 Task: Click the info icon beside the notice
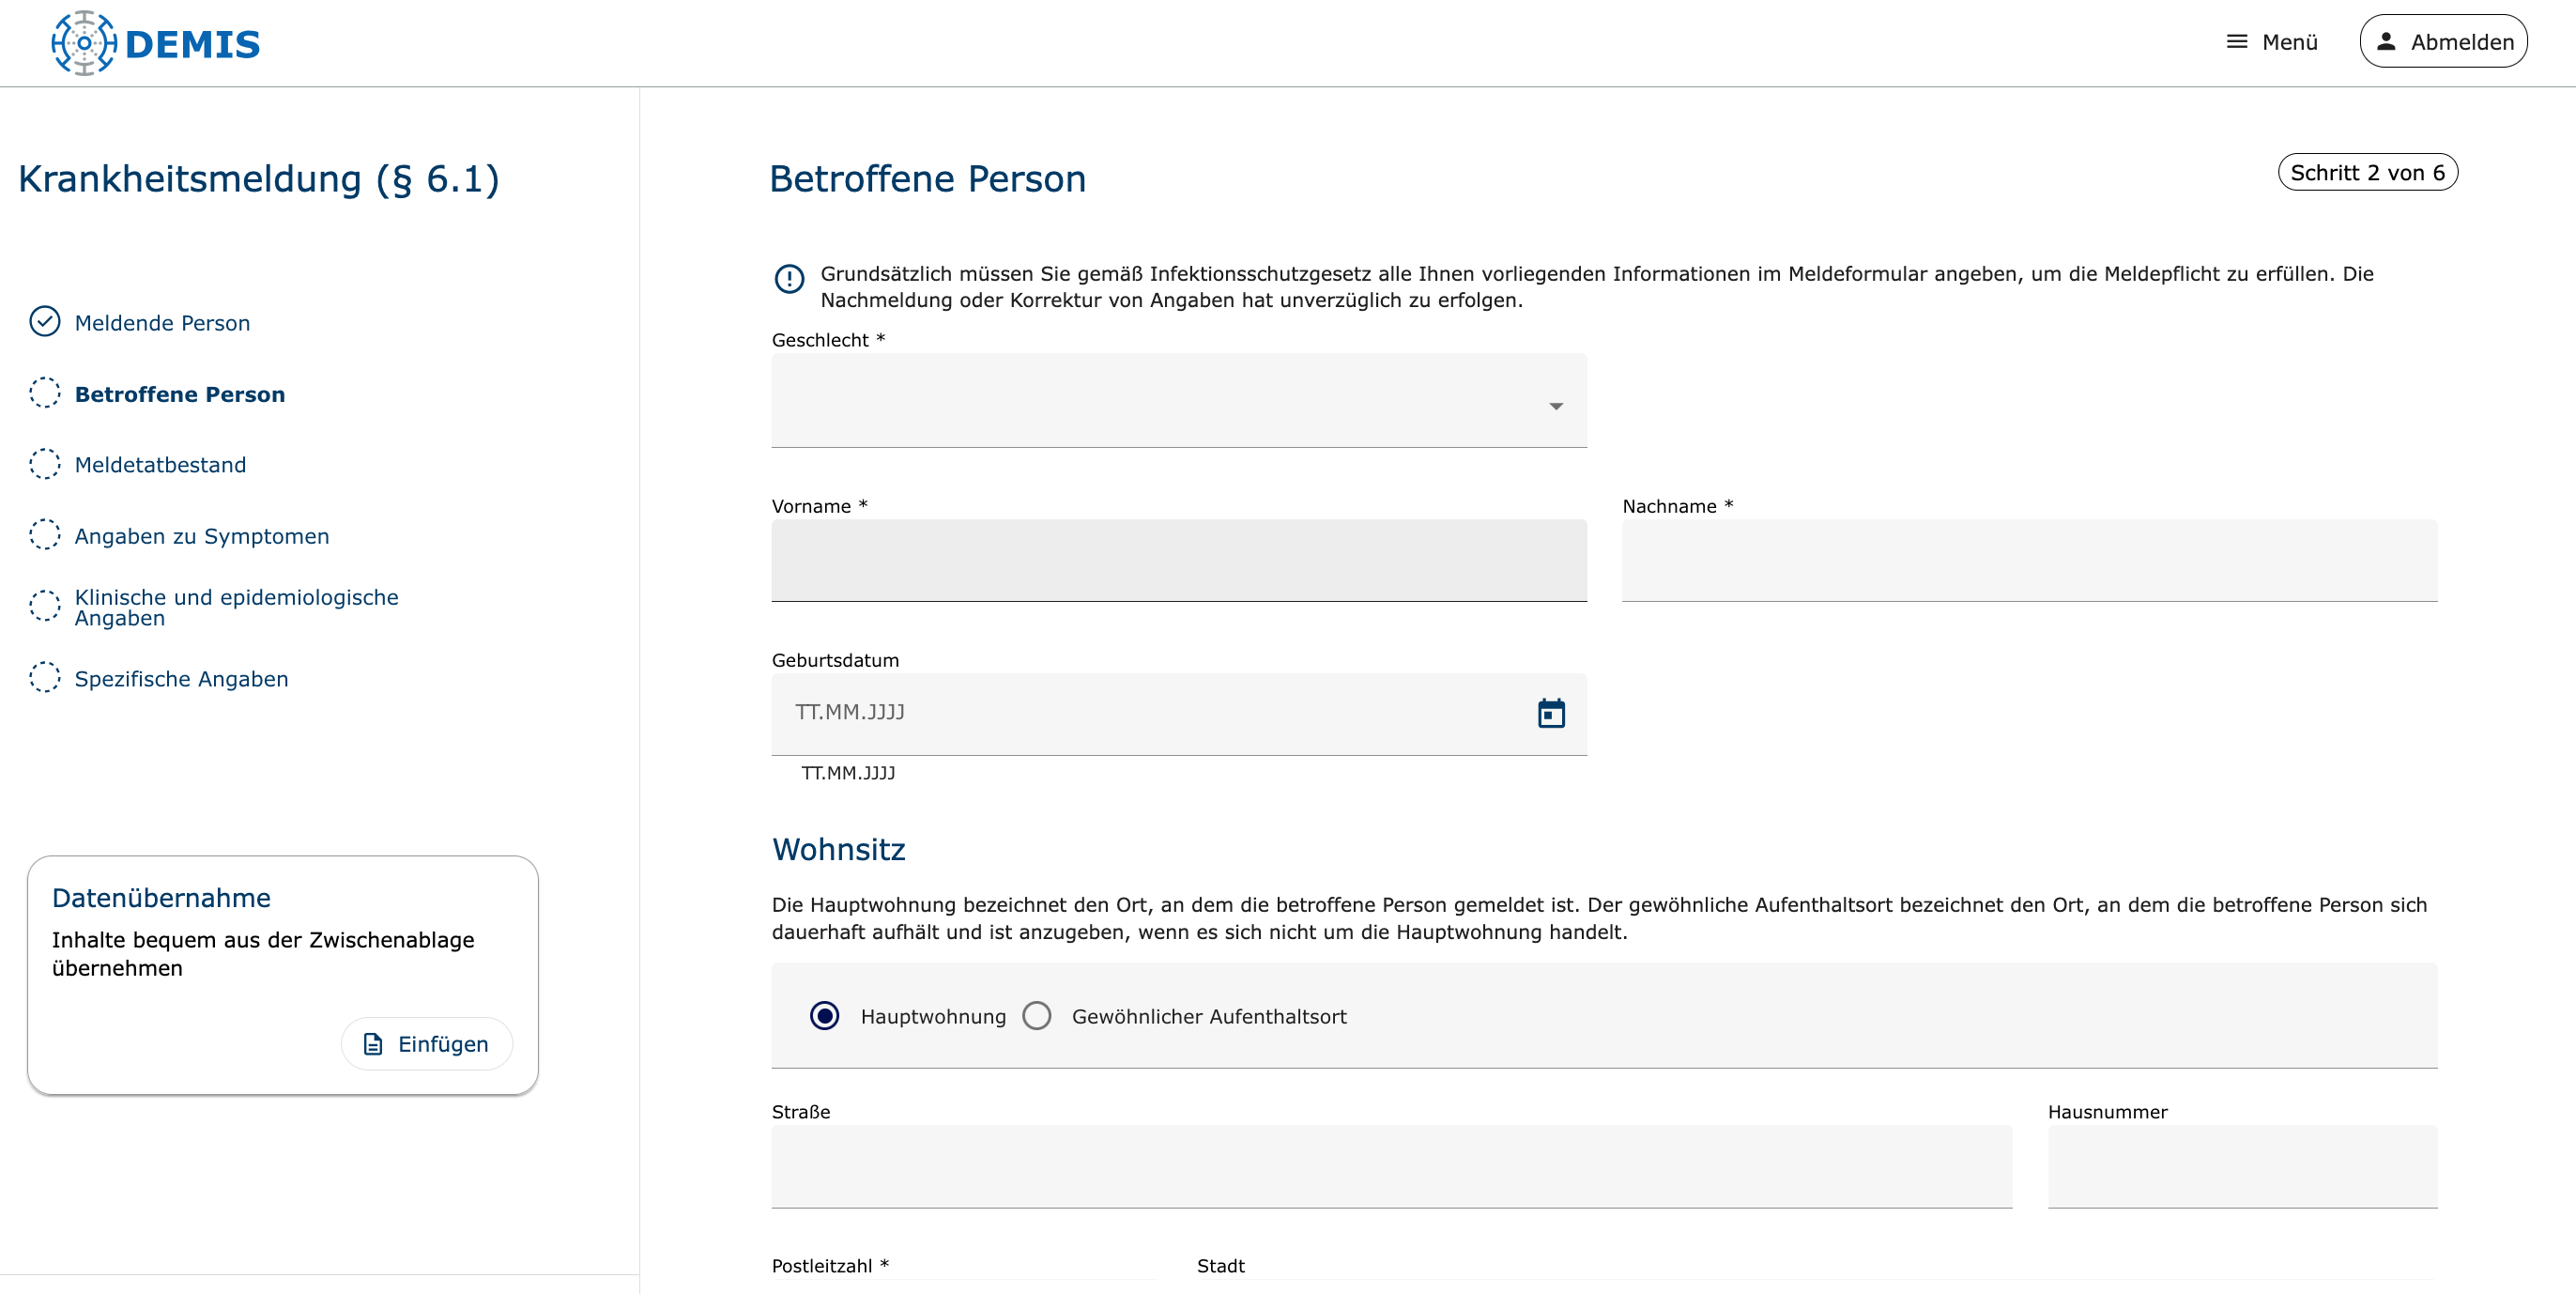click(x=789, y=278)
